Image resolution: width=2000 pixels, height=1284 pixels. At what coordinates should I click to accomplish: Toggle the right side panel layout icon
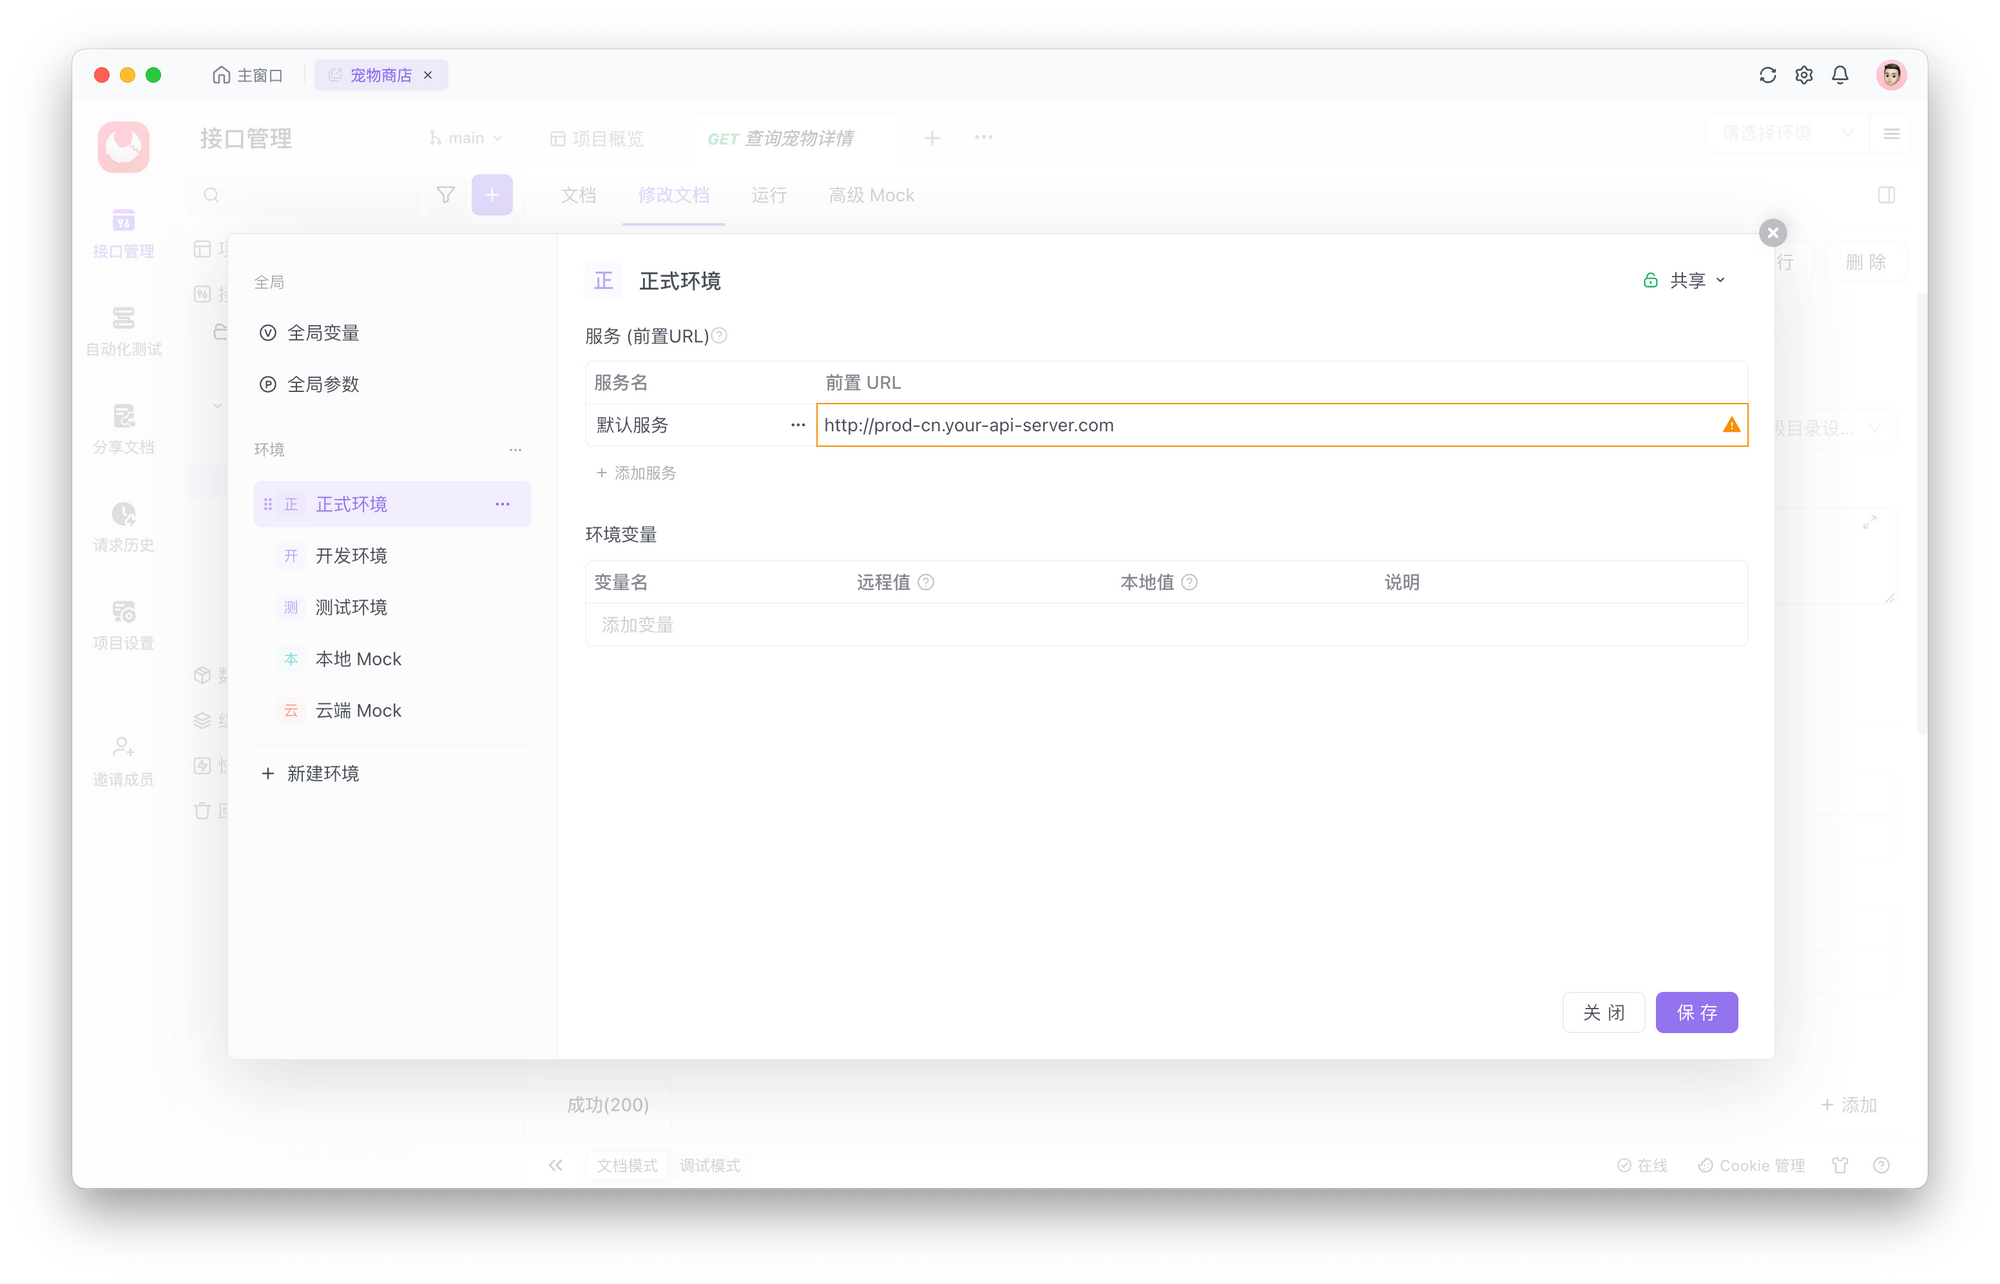click(x=1887, y=195)
